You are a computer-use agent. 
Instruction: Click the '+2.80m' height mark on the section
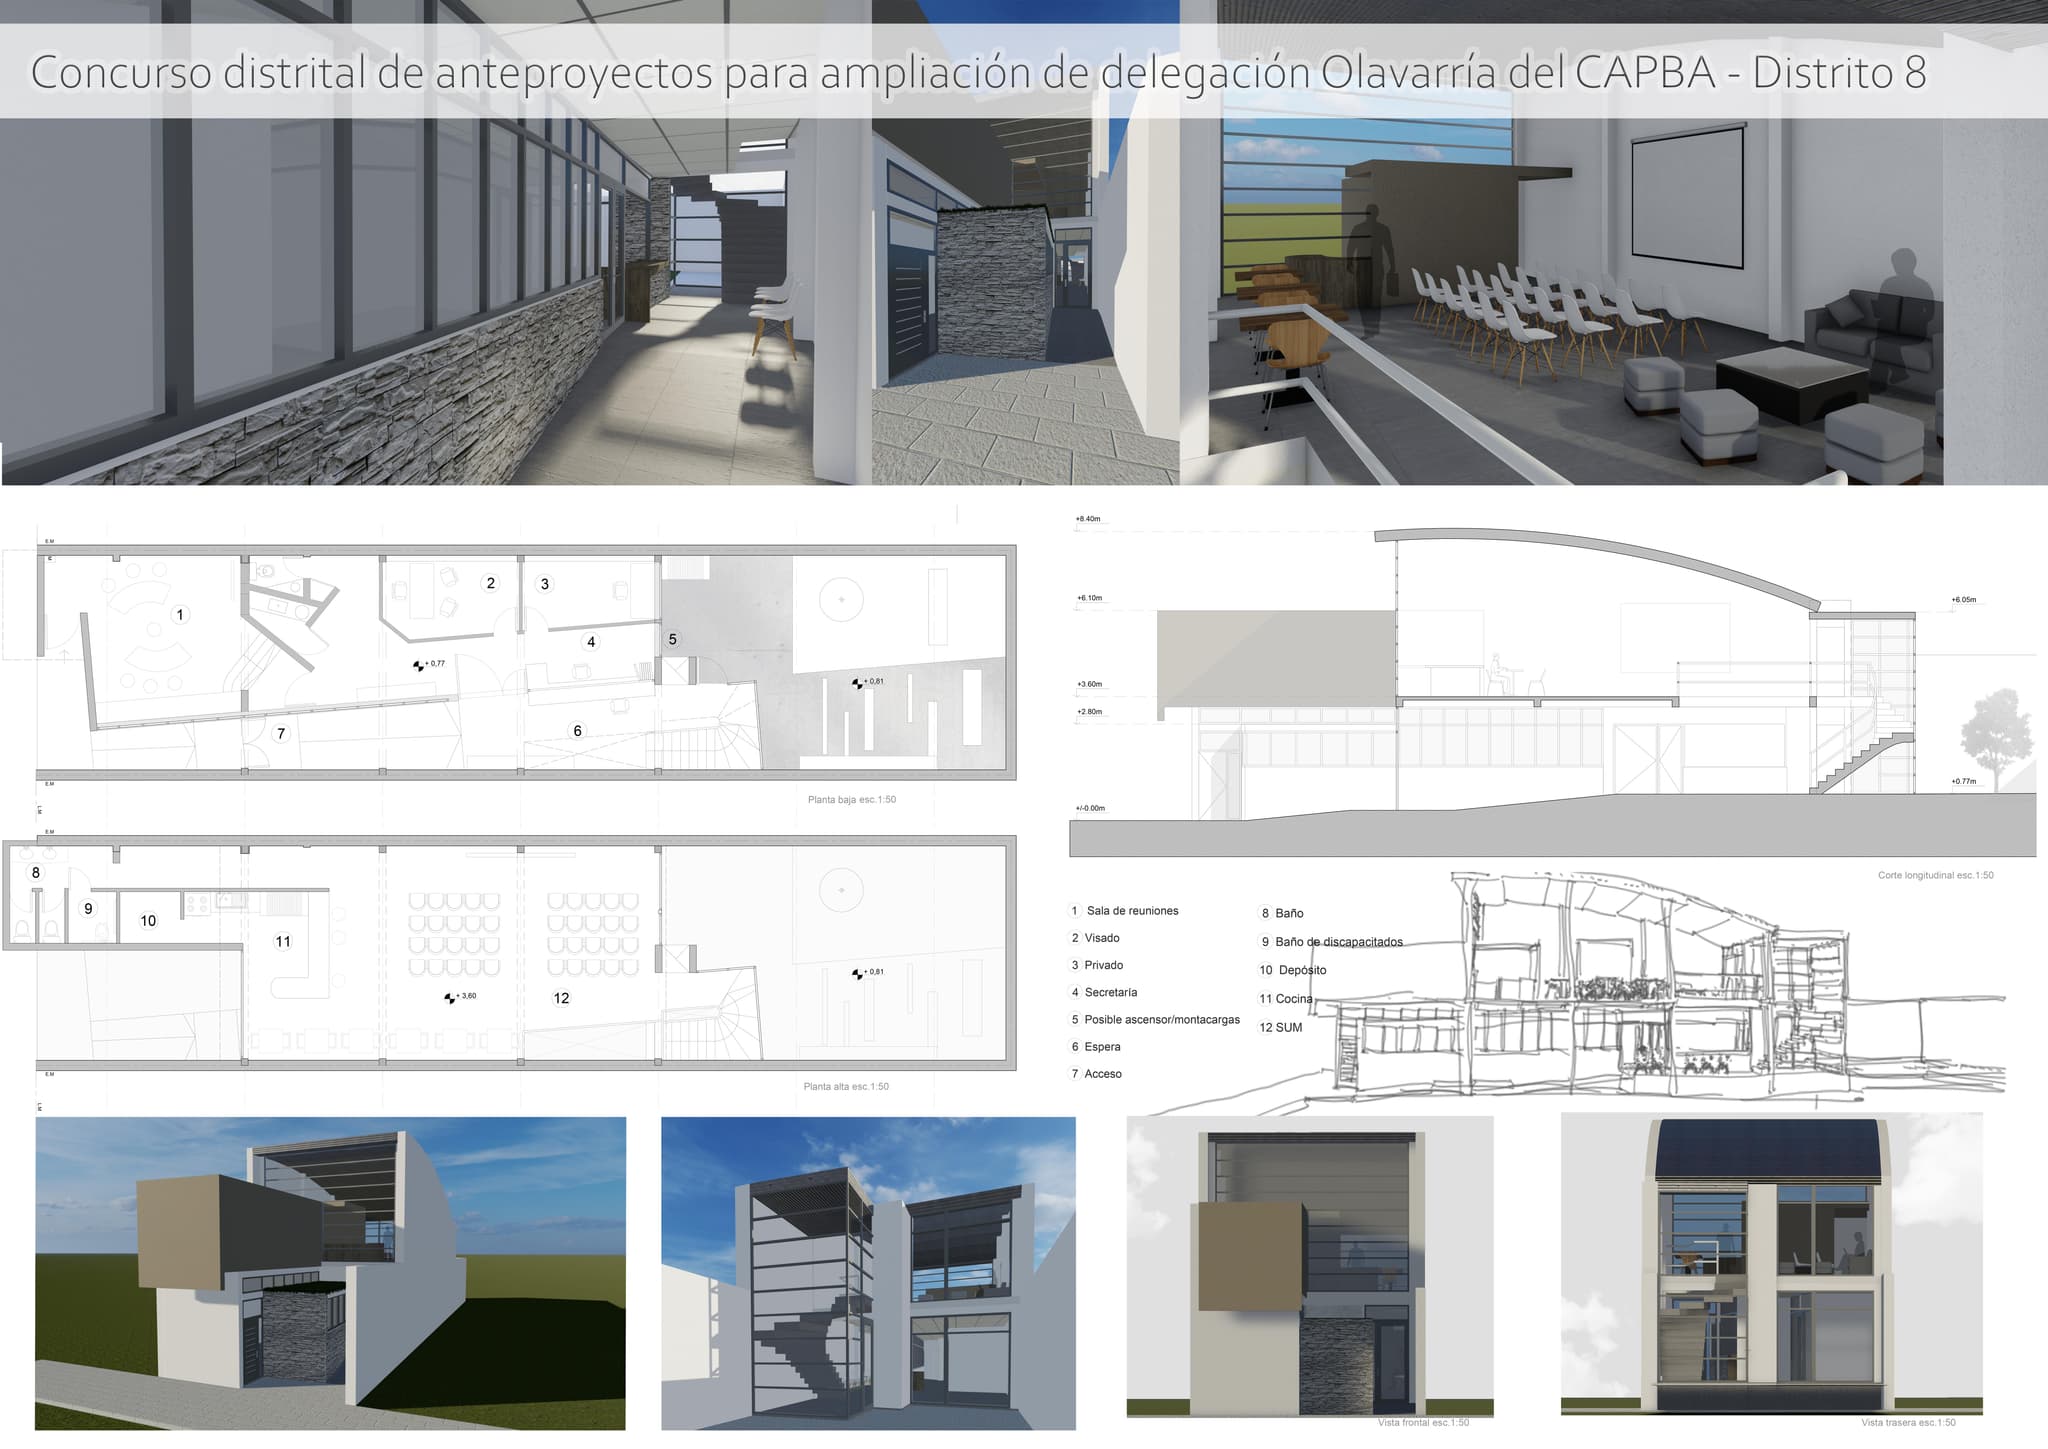pos(1089,712)
